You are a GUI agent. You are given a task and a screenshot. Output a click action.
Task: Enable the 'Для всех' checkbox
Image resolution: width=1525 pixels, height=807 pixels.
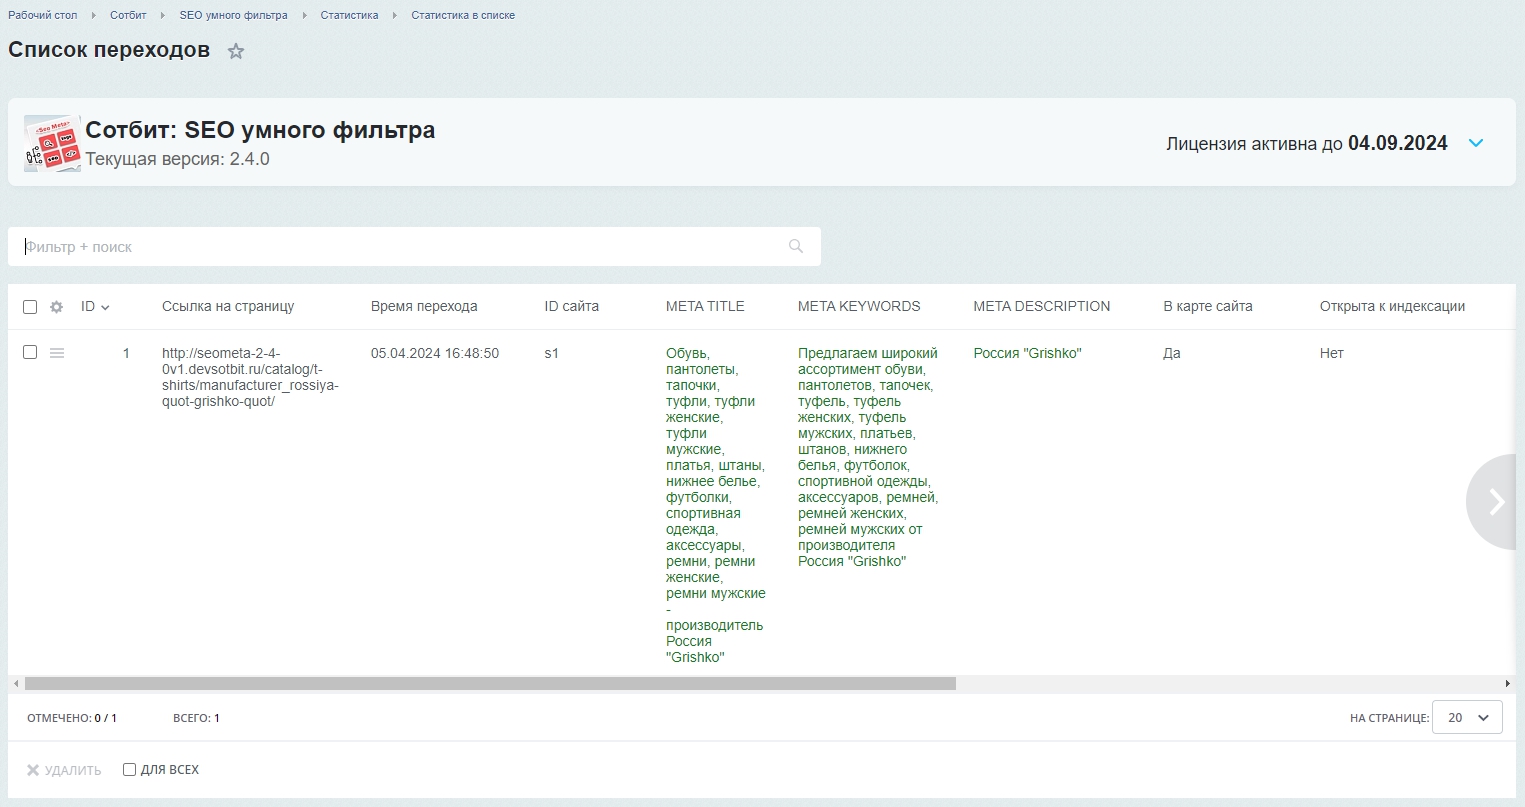pyautogui.click(x=129, y=770)
